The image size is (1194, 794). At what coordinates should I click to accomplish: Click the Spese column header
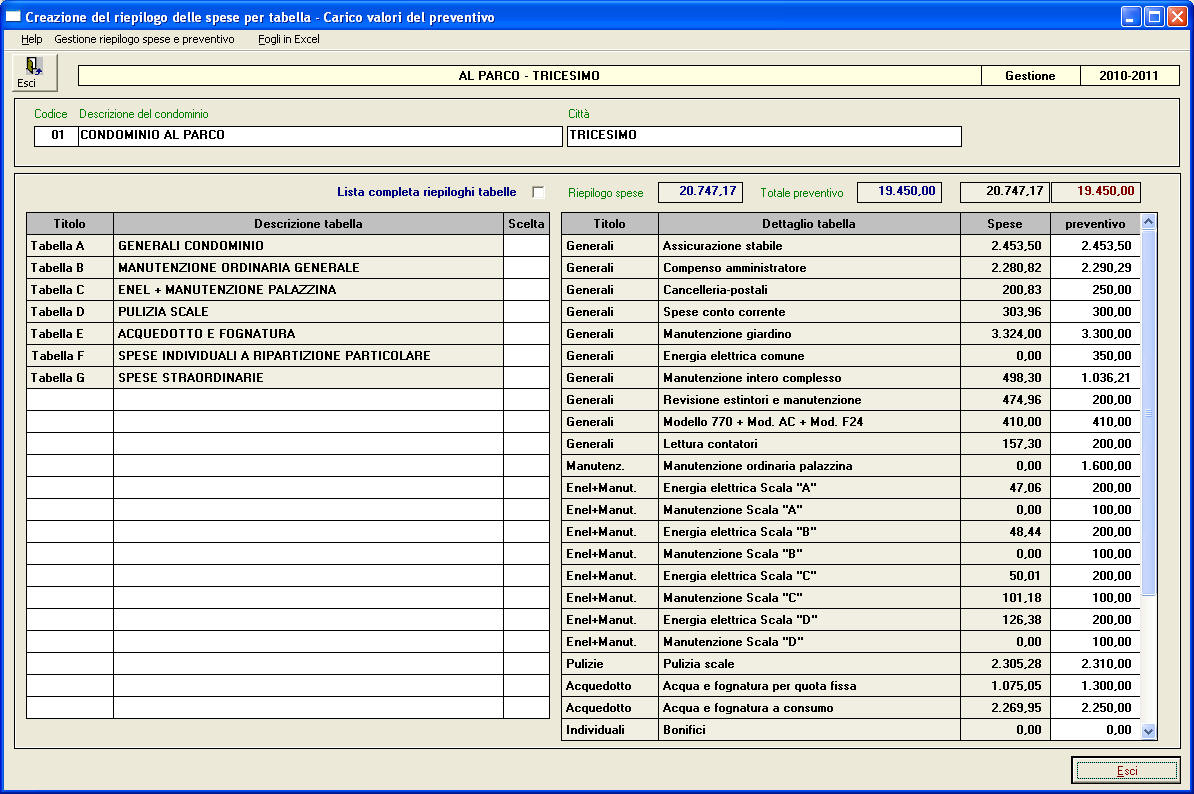pyautogui.click(x=1005, y=224)
